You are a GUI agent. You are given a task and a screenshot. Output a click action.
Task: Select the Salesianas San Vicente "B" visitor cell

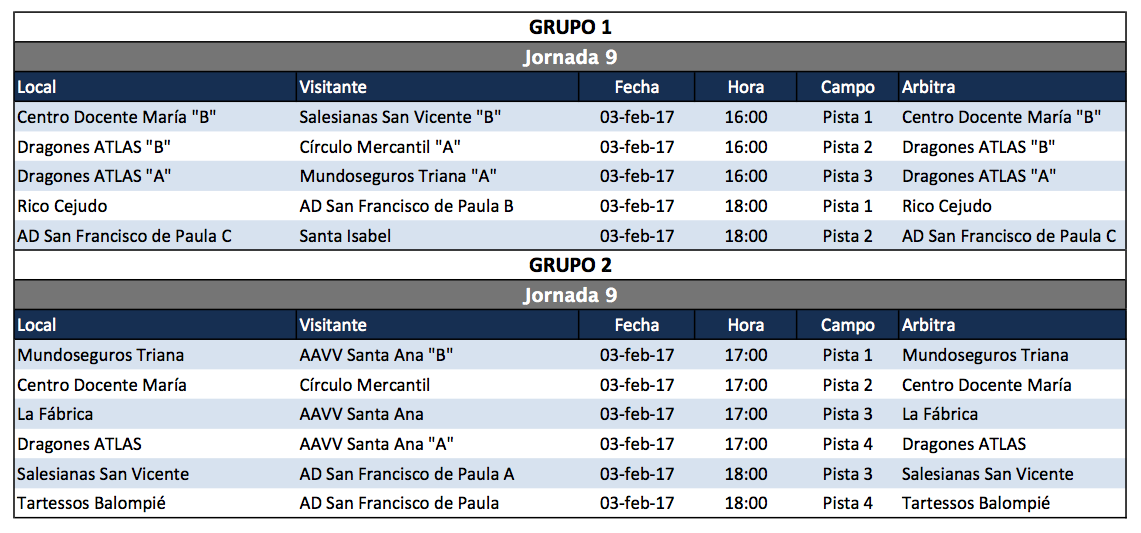[x=400, y=117]
